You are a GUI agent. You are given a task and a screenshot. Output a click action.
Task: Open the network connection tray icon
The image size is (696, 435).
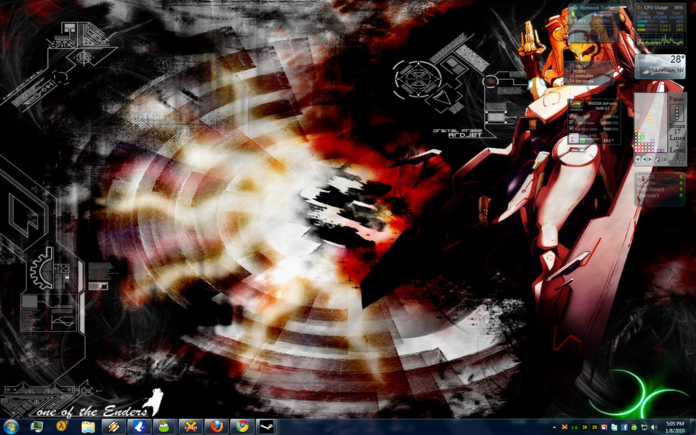point(644,427)
